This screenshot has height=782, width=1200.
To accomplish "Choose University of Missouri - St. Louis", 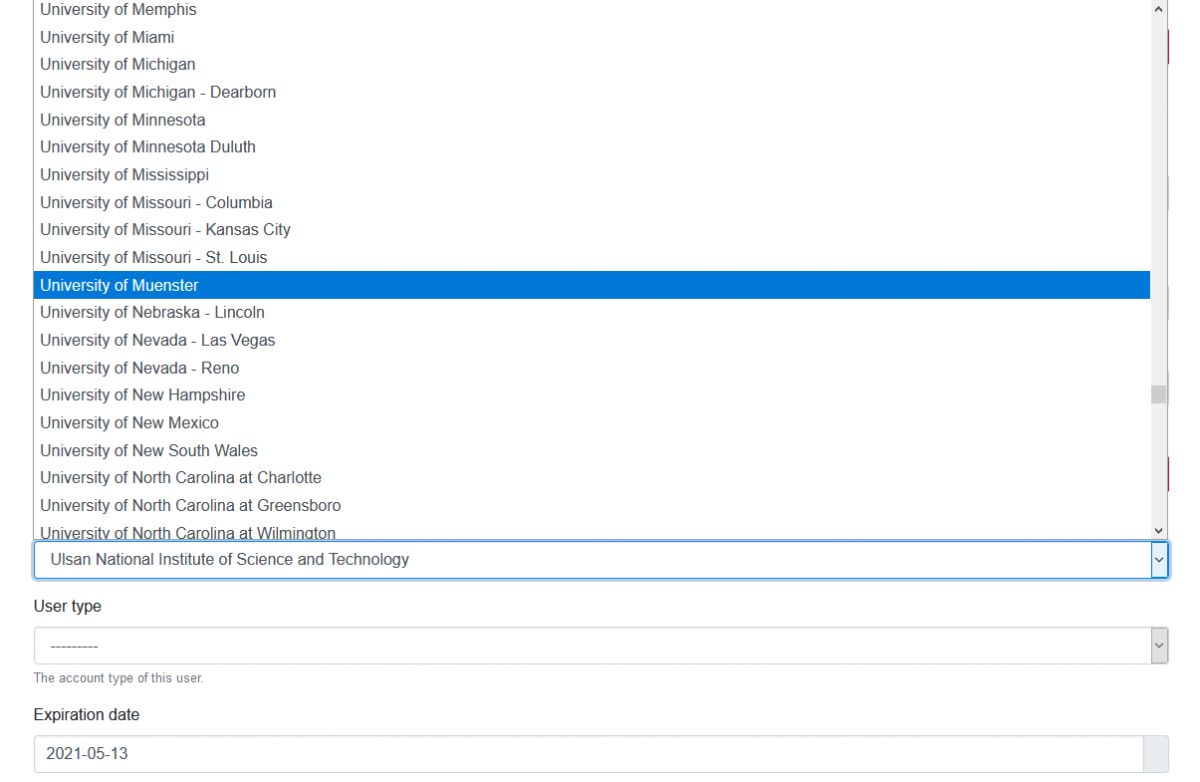I will [x=592, y=257].
